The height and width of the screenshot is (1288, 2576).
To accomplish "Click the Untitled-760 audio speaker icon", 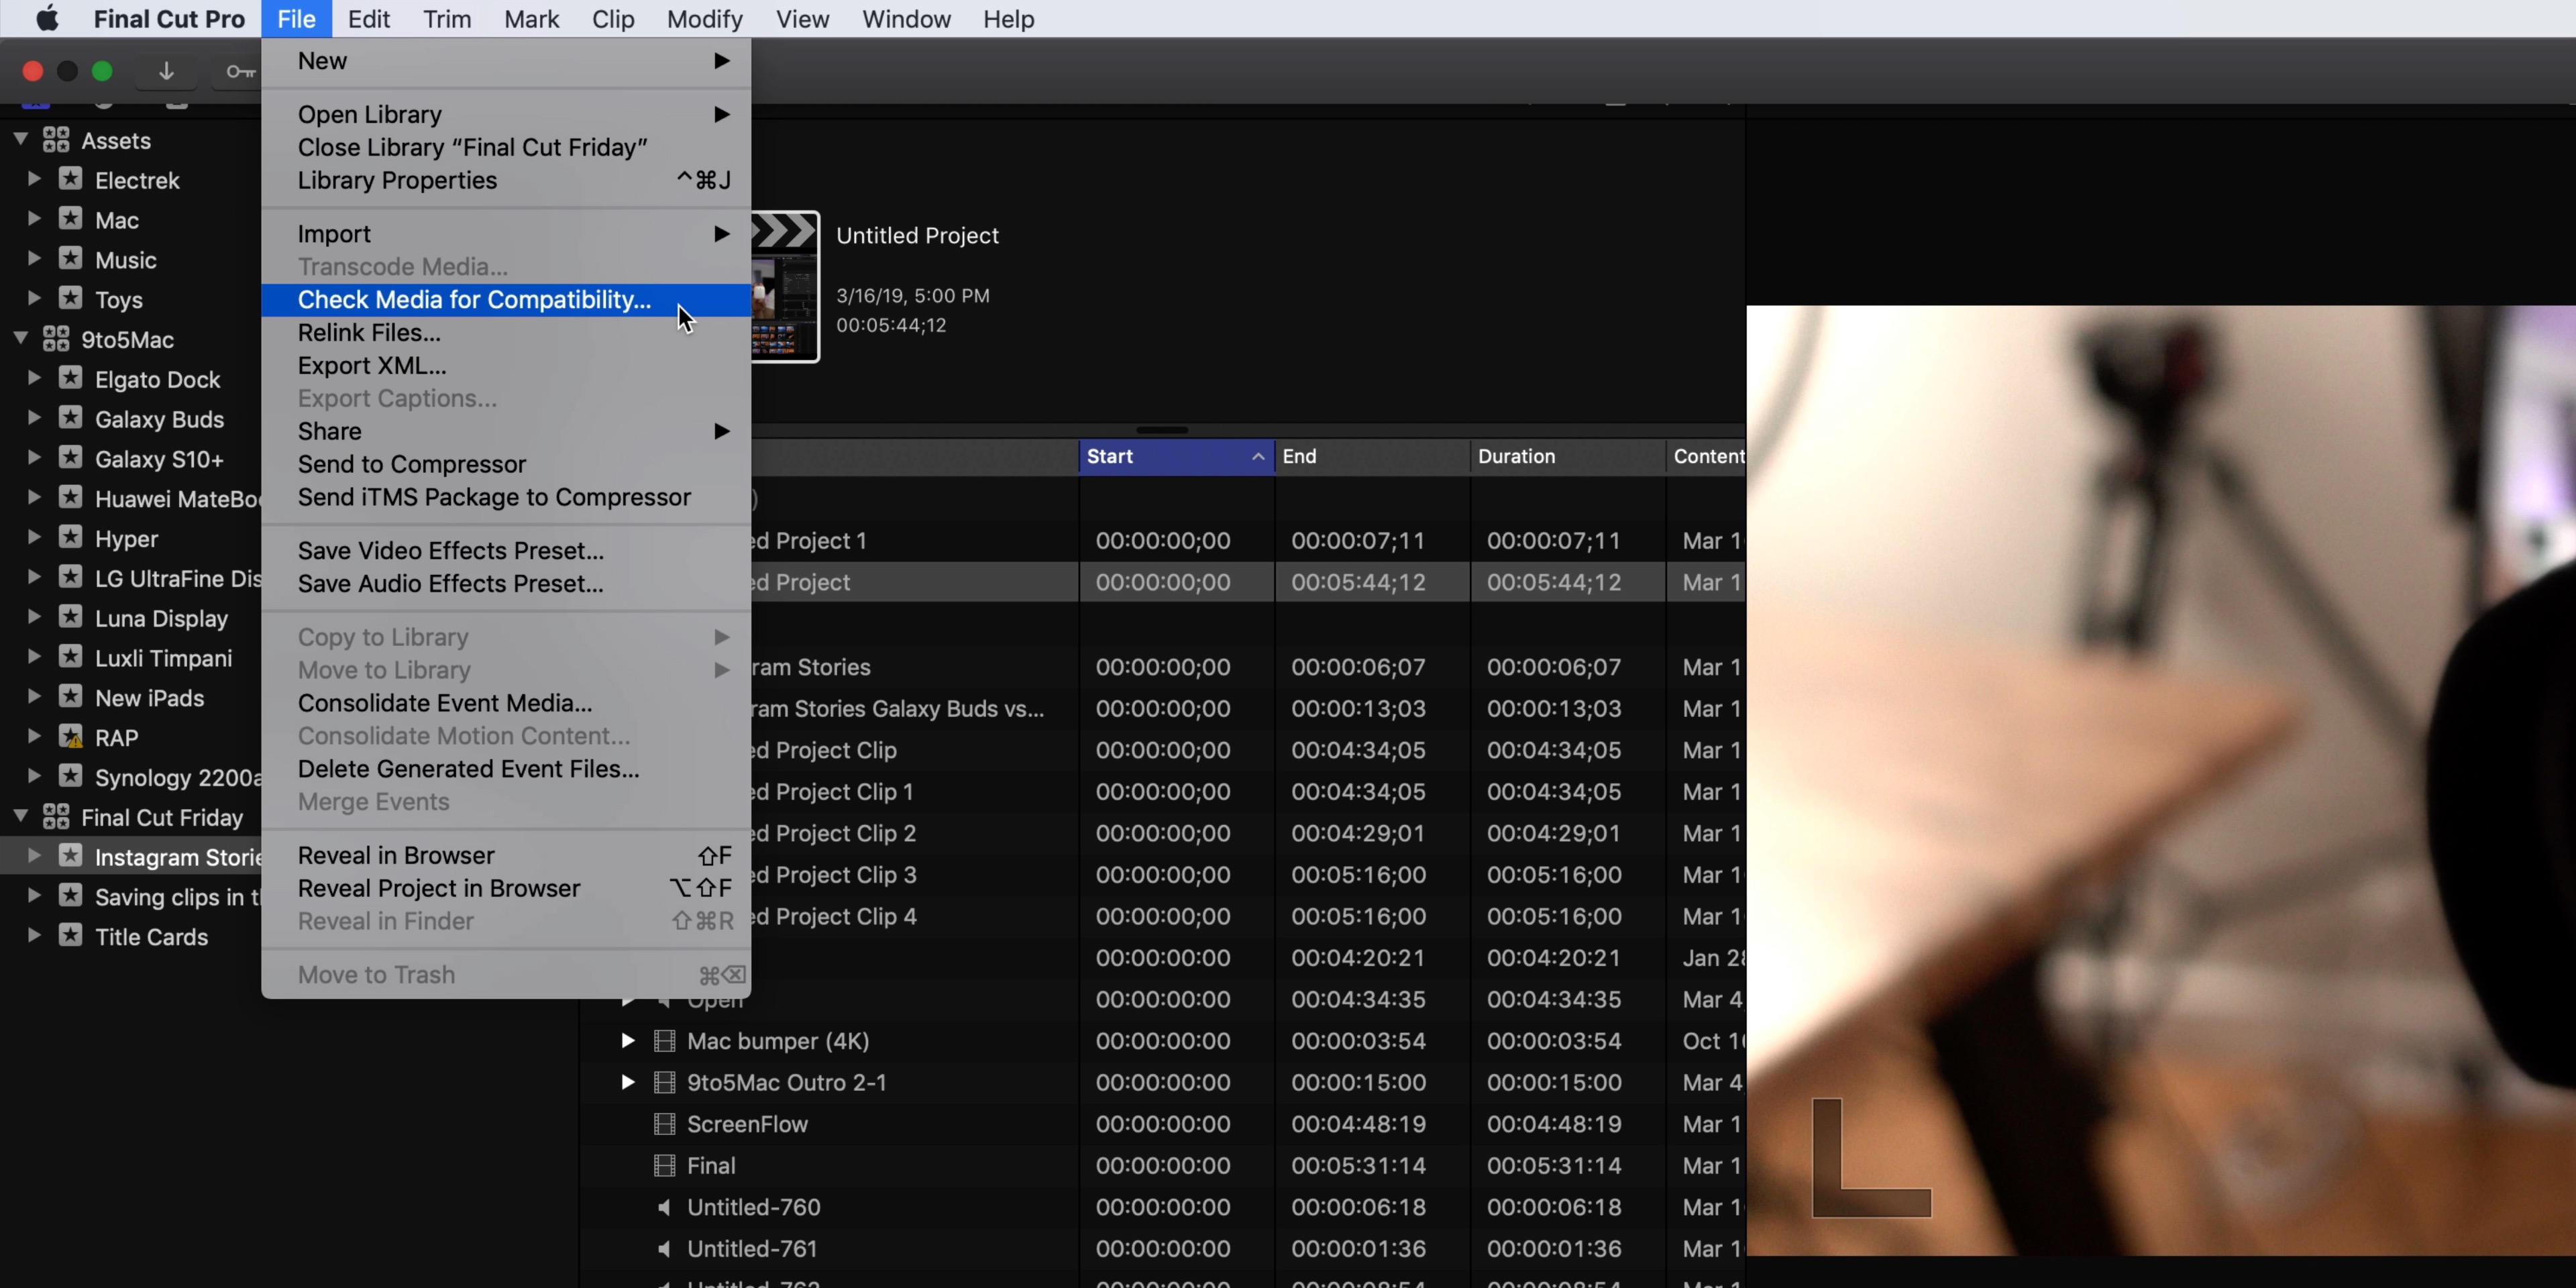I will (664, 1207).
